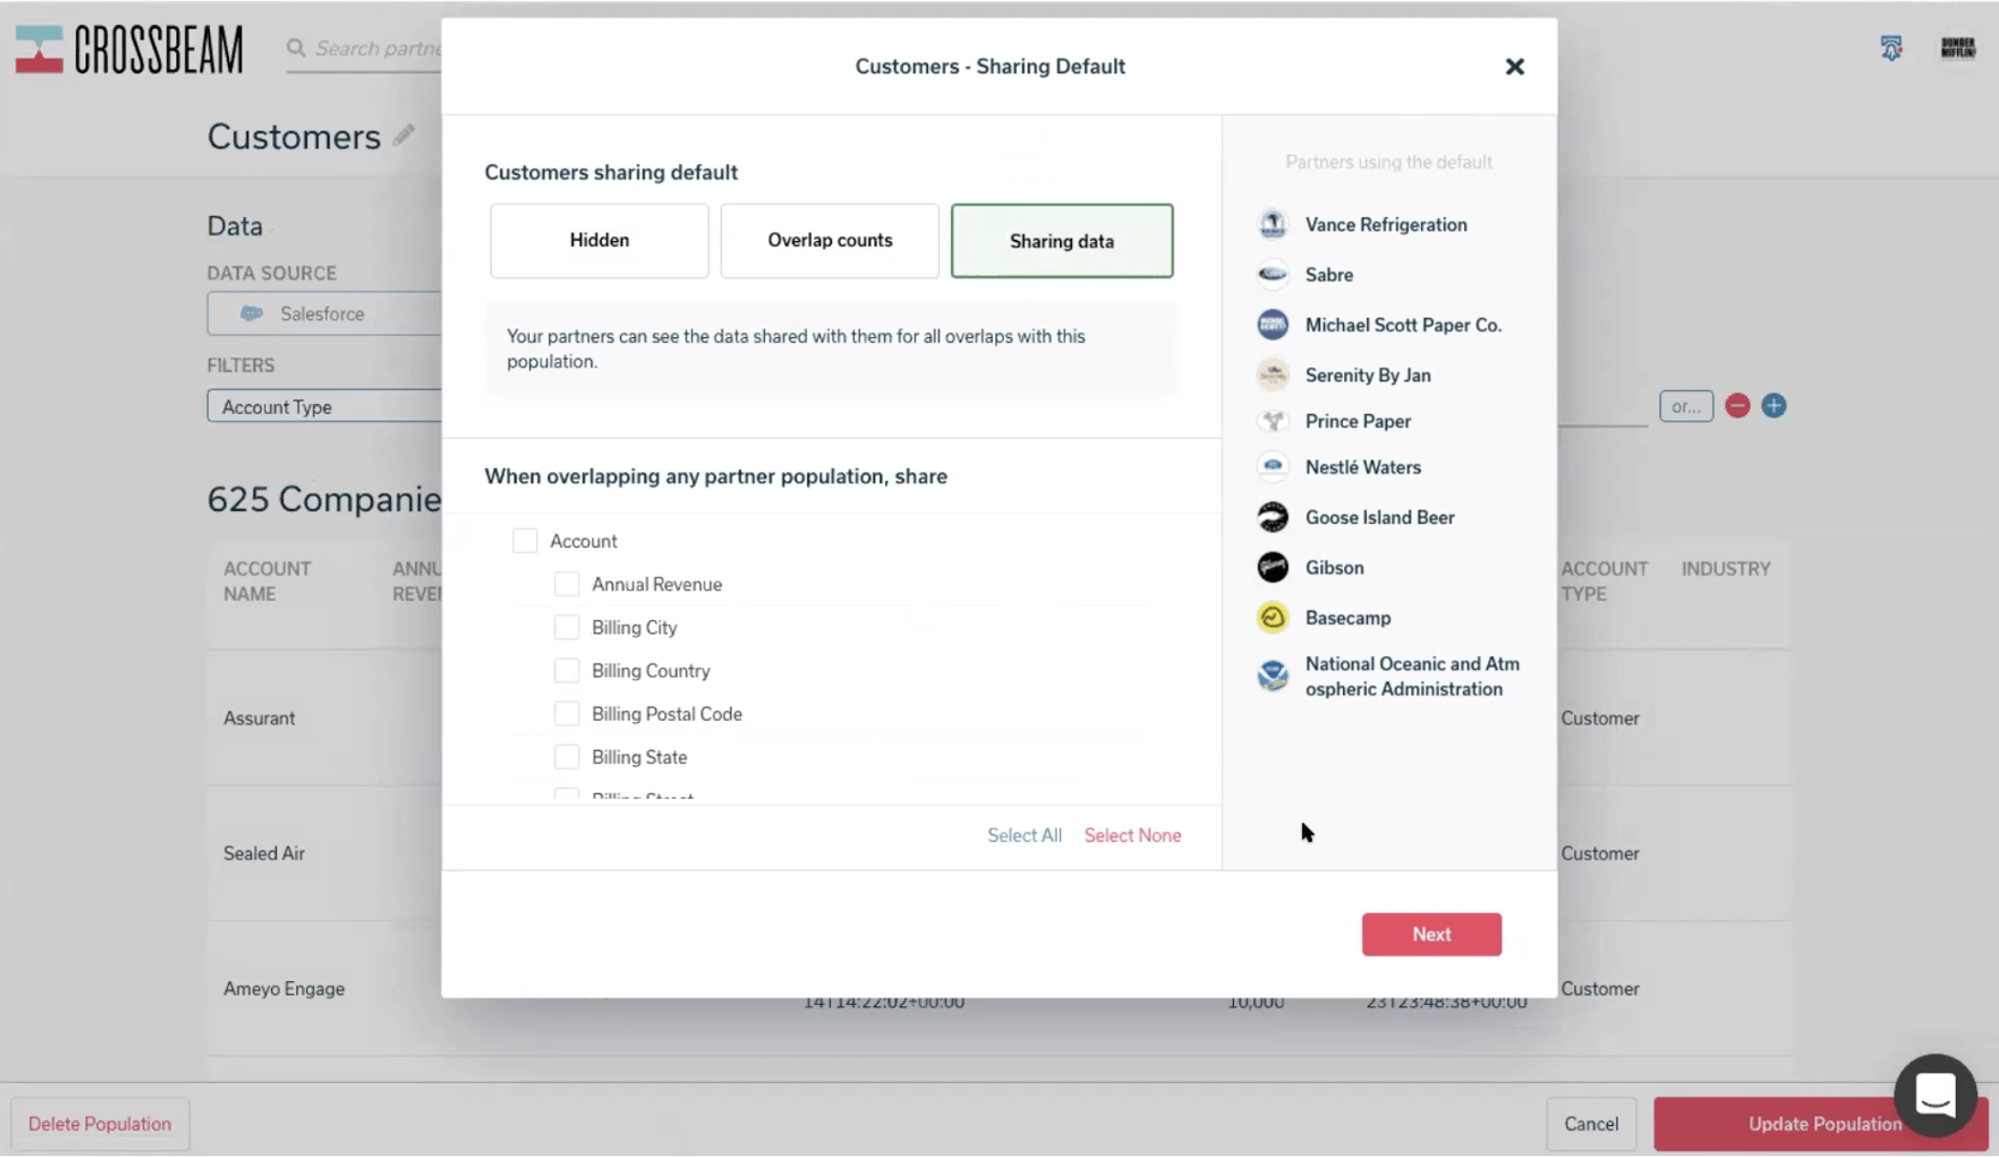
Task: Click the Salesforce cloud icon
Action: click(x=251, y=313)
